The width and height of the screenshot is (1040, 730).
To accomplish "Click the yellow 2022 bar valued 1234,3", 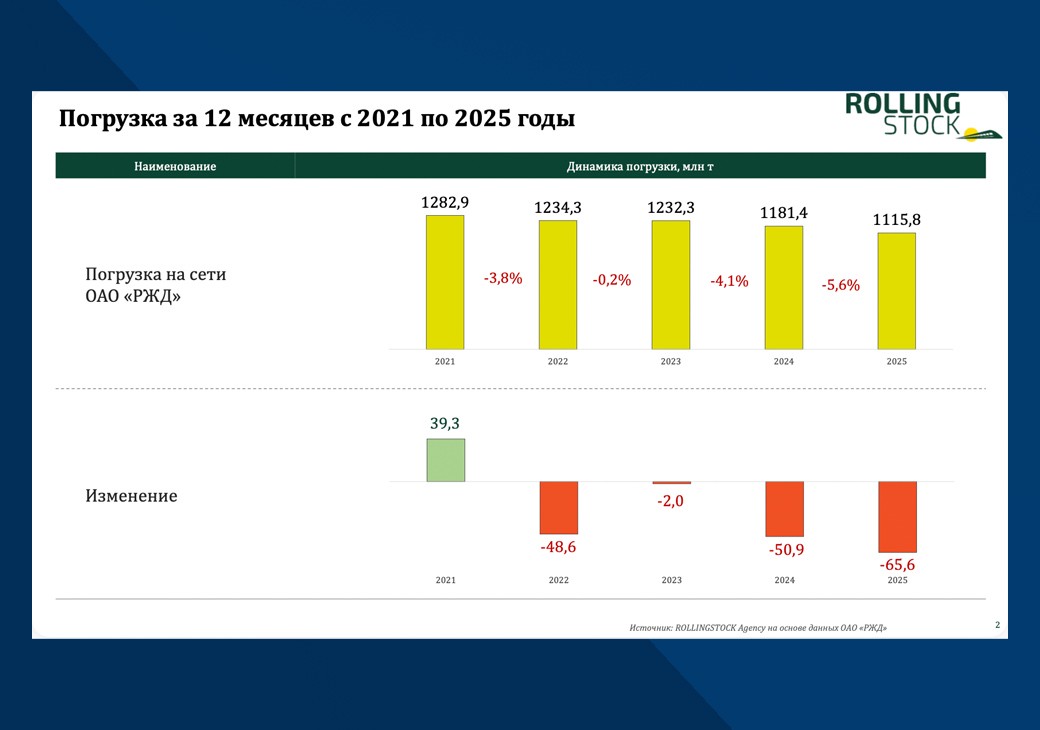I will [x=558, y=284].
